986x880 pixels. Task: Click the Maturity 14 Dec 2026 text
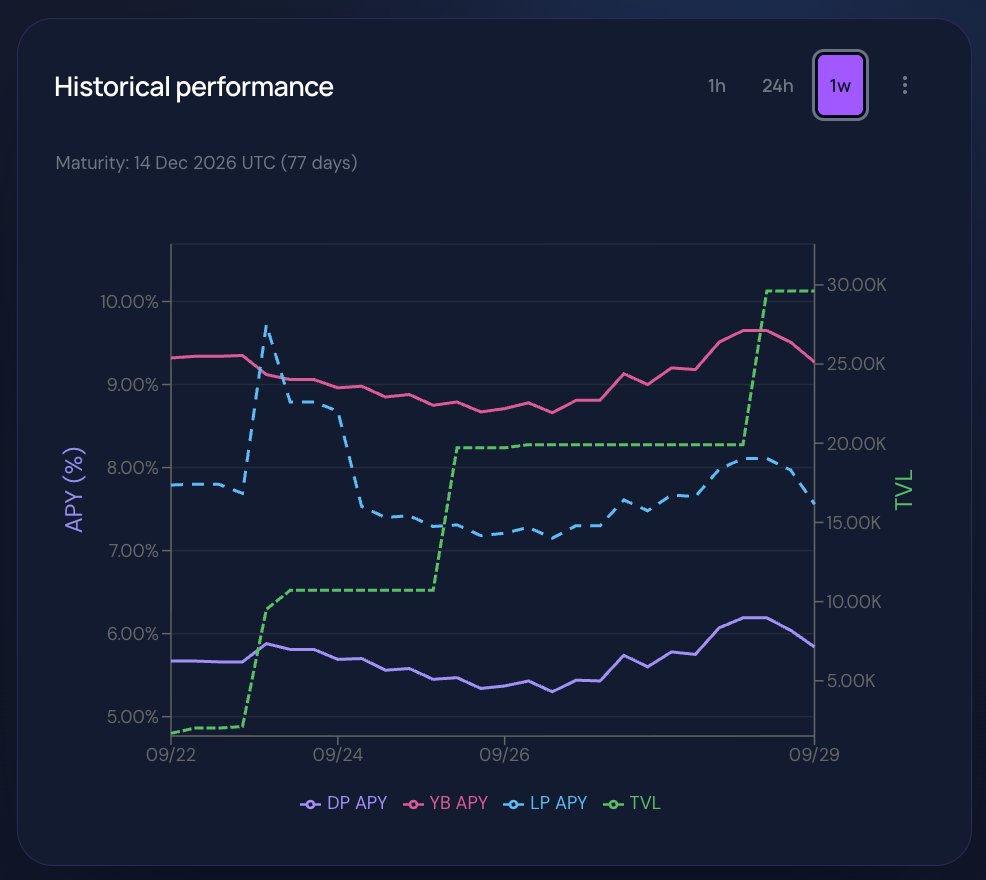206,163
